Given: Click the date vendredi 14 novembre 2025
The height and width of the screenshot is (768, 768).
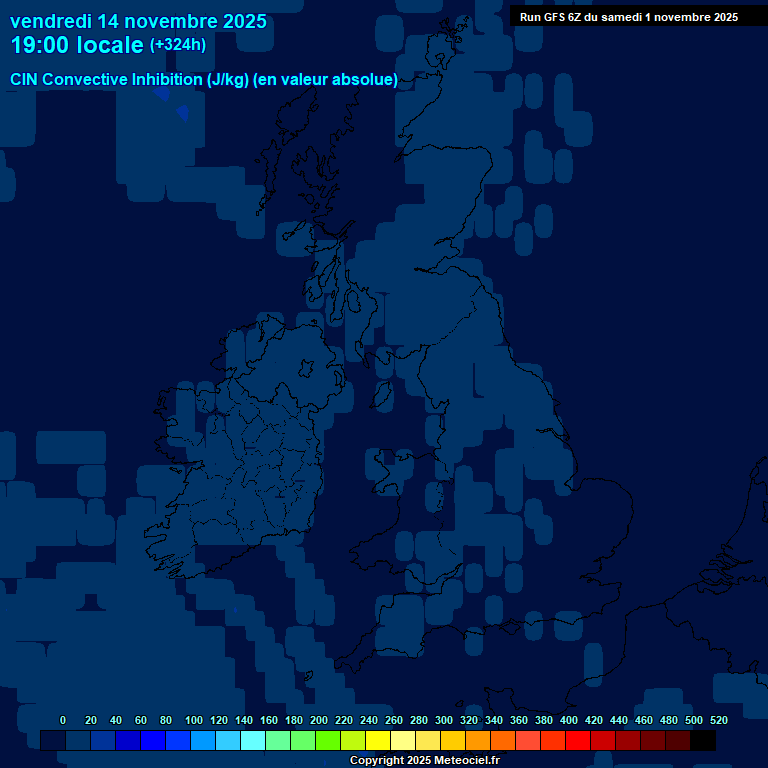Looking at the screenshot, I should pyautogui.click(x=138, y=21).
